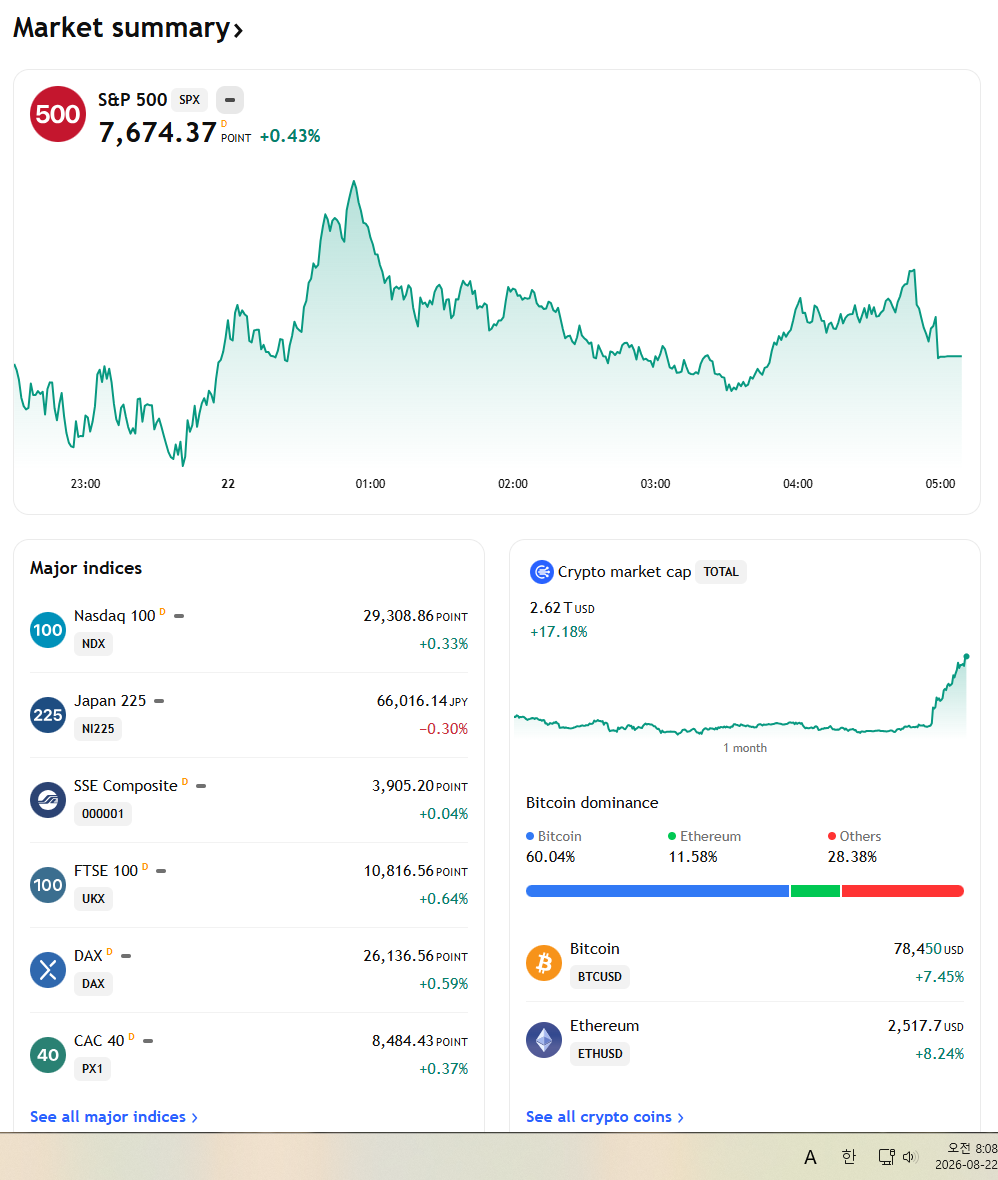
Task: Click the market status dash icon beside SPX
Action: pyautogui.click(x=230, y=99)
